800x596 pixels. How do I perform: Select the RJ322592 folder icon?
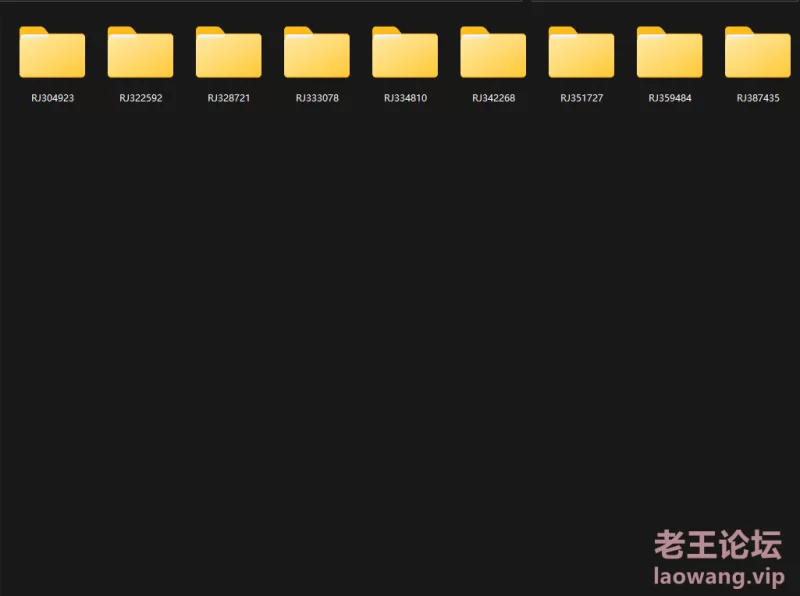point(140,52)
